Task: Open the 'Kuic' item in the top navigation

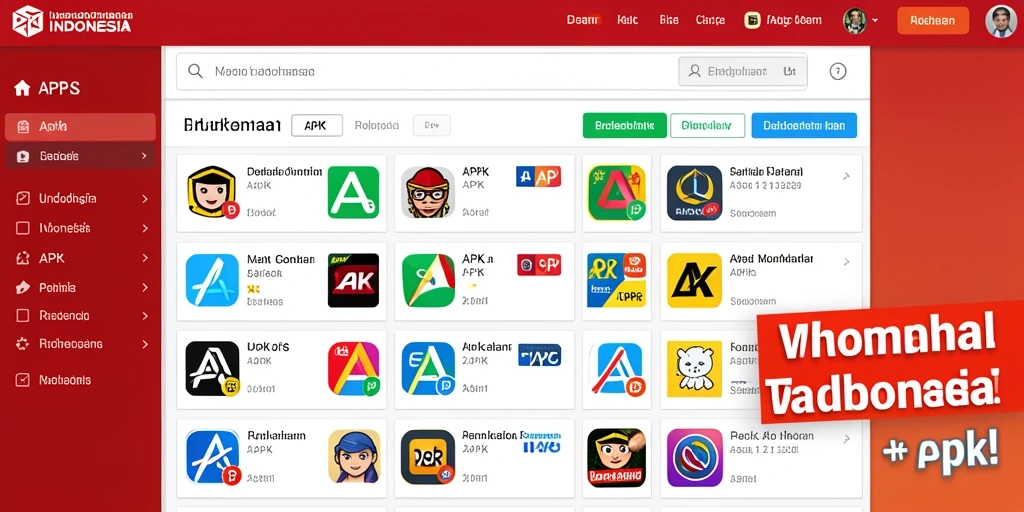Action: [x=627, y=20]
